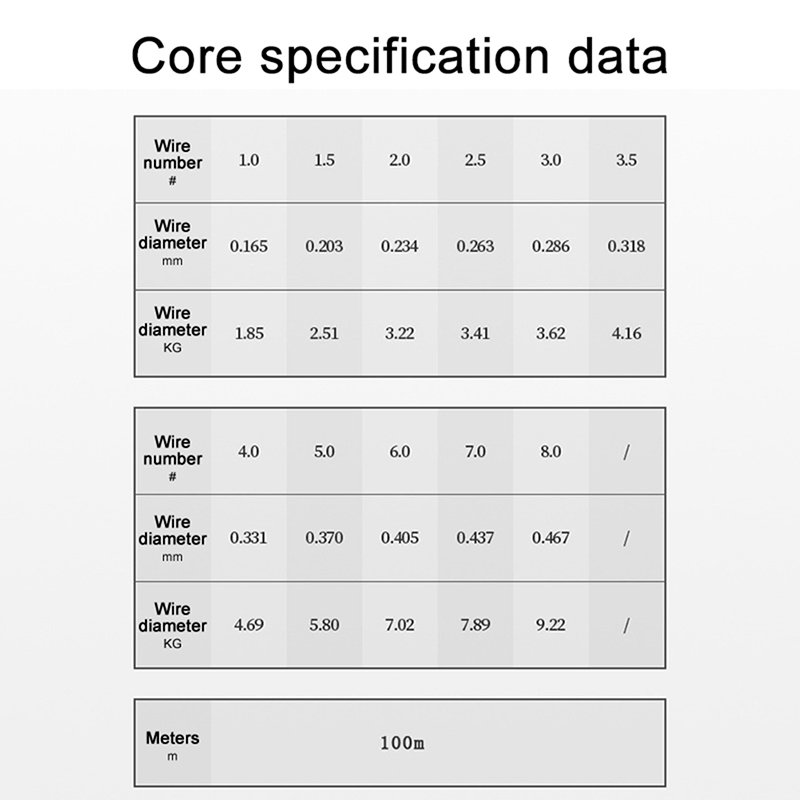Select the 9.22 KG value

551,625
